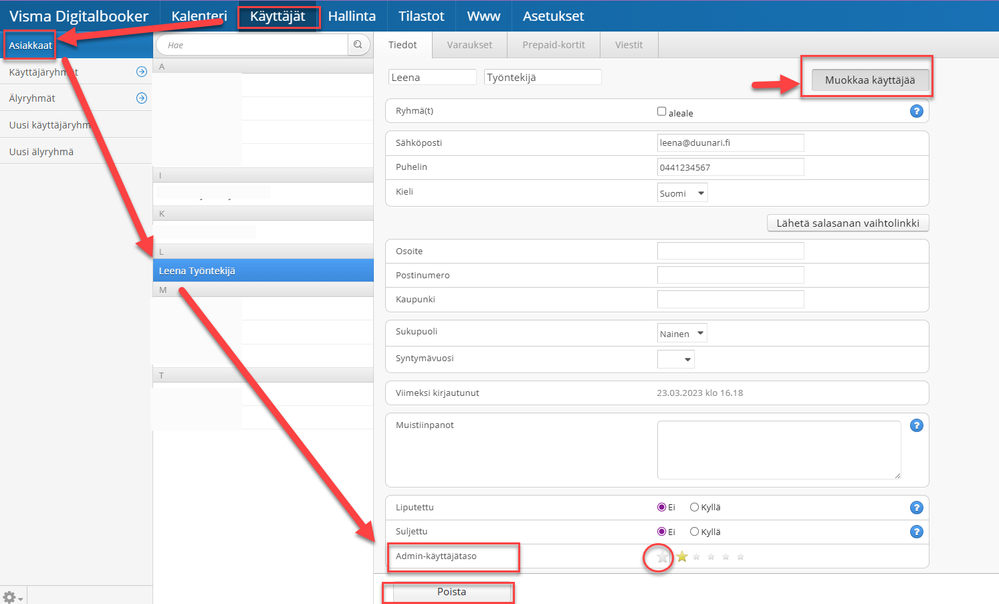Open Käyttäjäryhmät via its arrow icon
999x604 pixels.
(x=141, y=72)
